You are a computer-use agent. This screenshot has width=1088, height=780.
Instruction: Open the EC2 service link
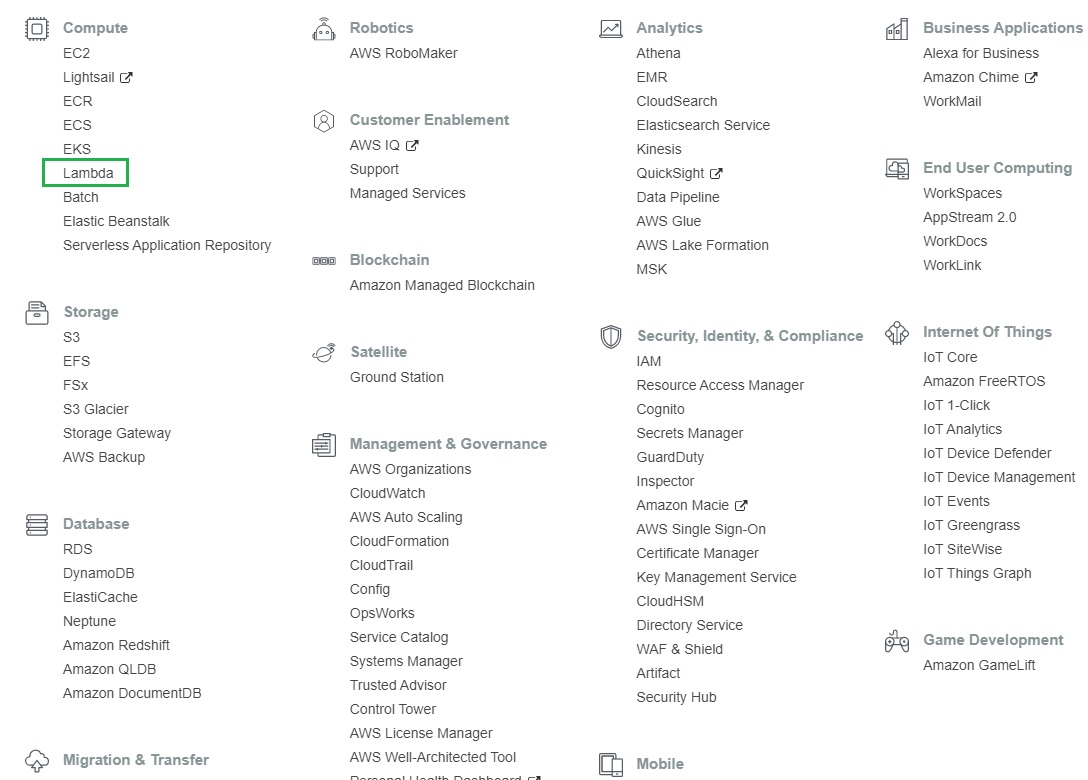[x=76, y=53]
